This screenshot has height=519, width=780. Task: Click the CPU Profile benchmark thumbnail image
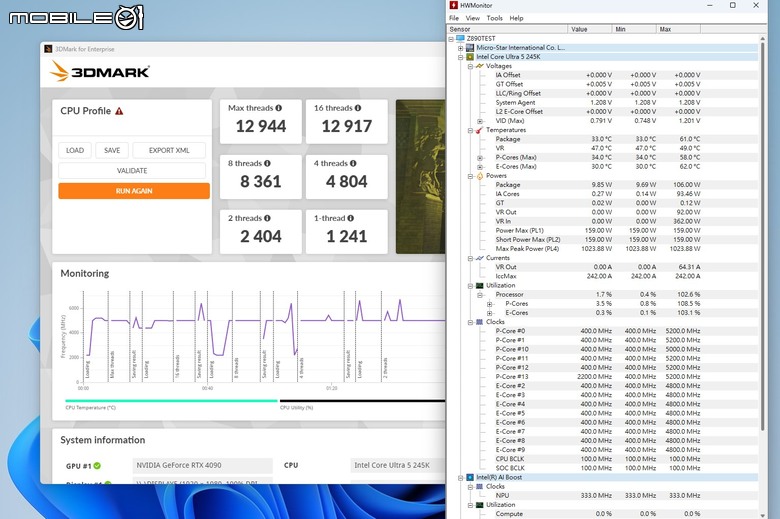[x=420, y=177]
